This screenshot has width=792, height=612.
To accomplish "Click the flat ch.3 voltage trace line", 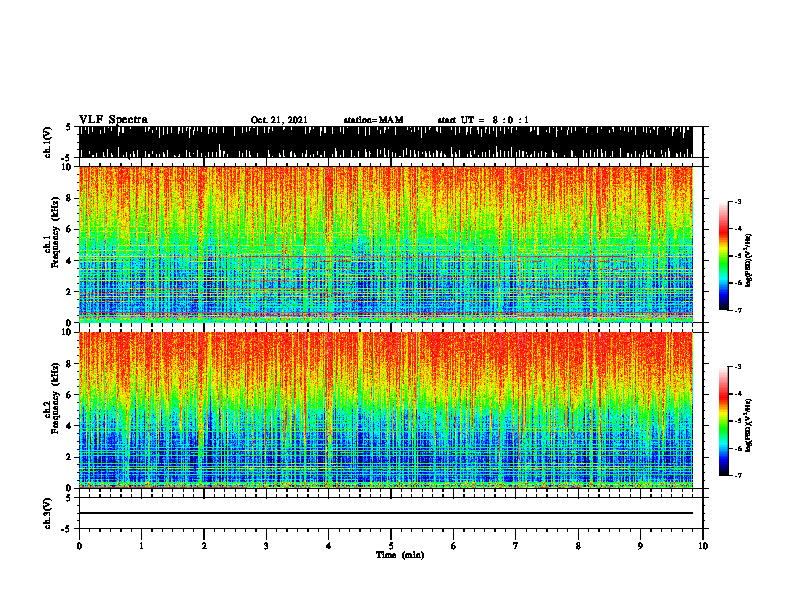I will click(386, 513).
